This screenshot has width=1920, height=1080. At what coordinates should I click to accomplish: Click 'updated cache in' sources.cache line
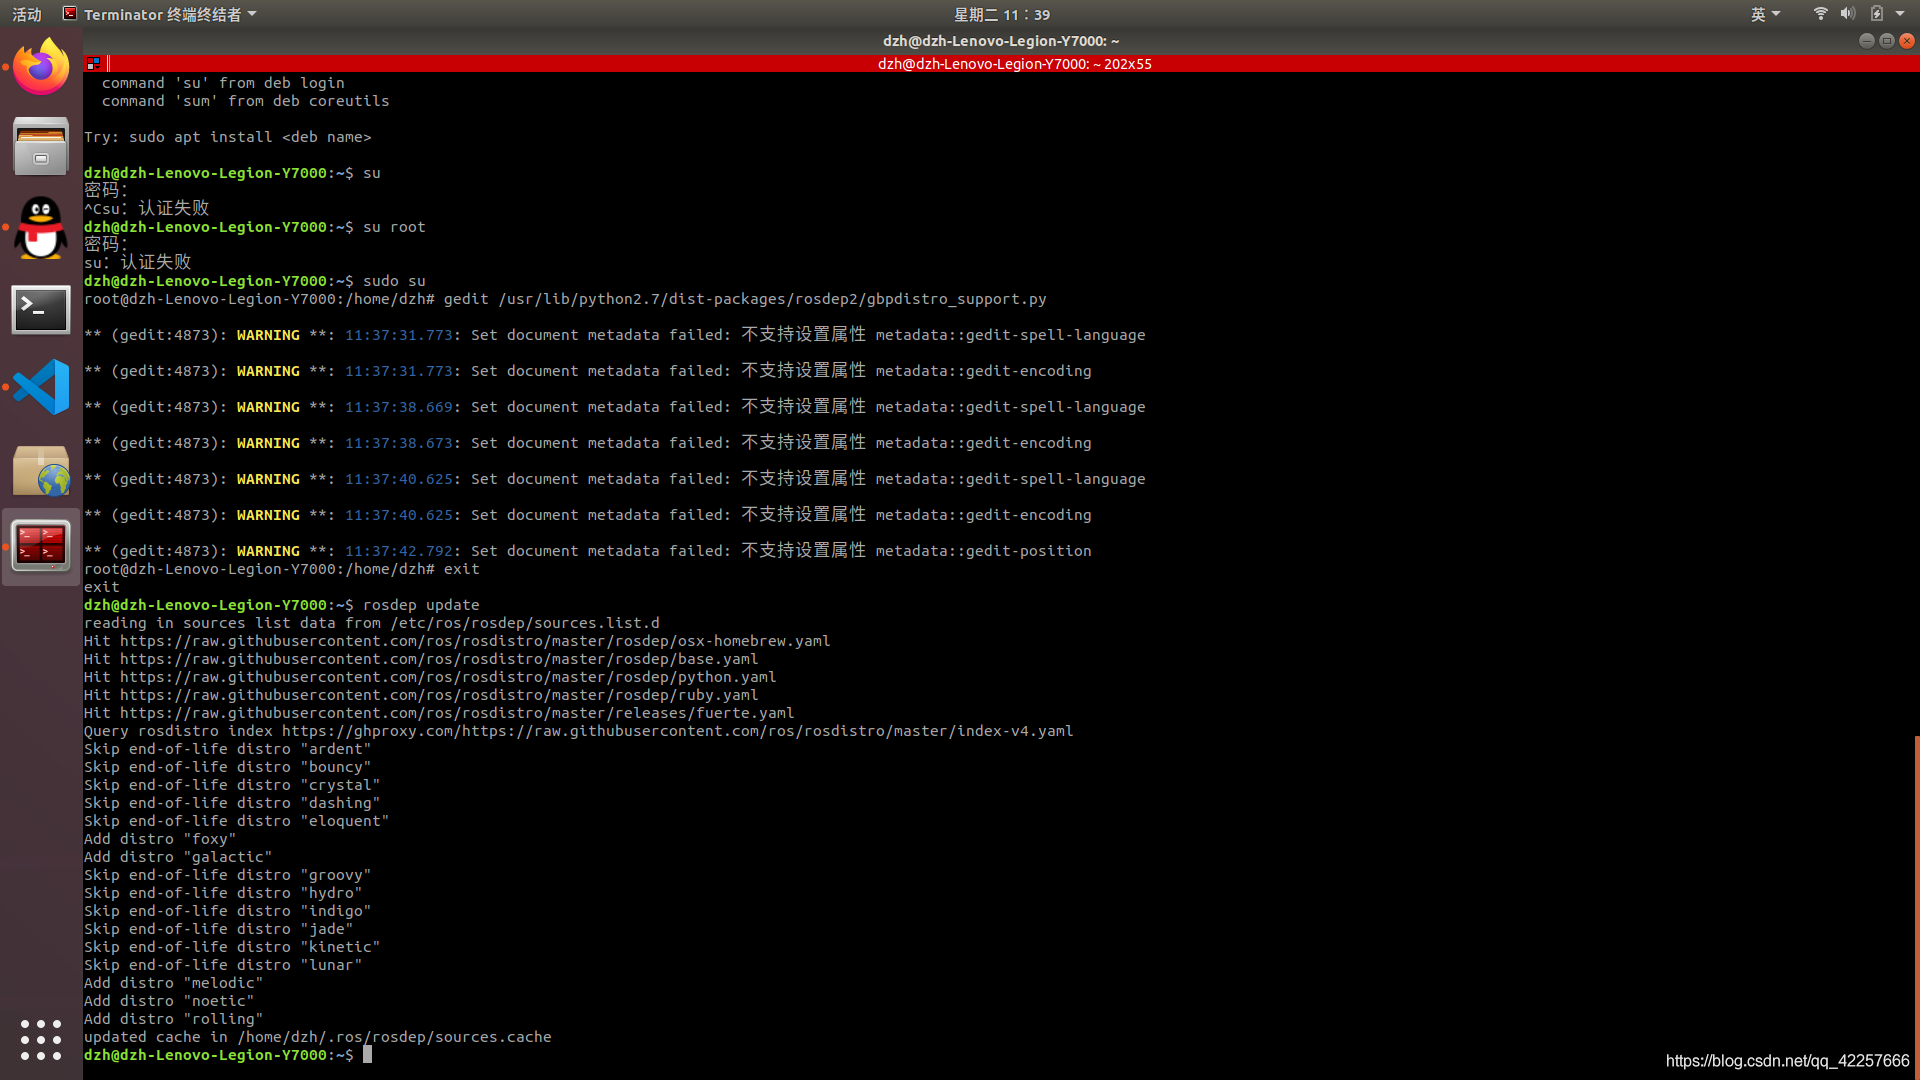click(318, 1037)
